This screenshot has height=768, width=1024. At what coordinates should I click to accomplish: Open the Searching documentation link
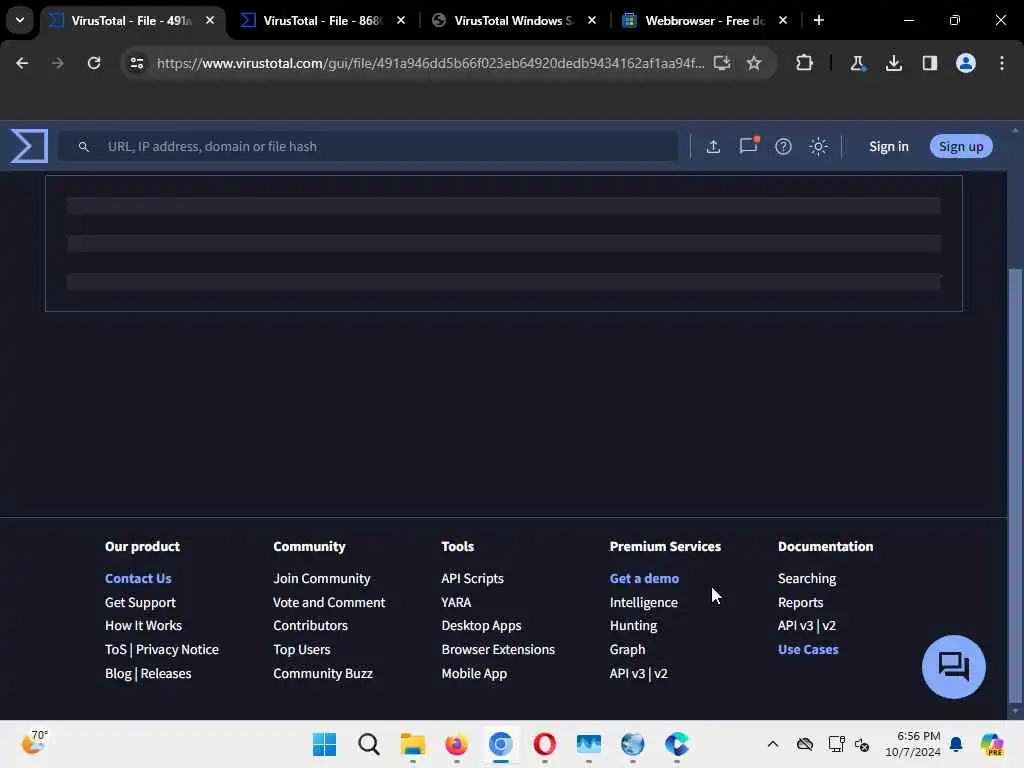(807, 578)
